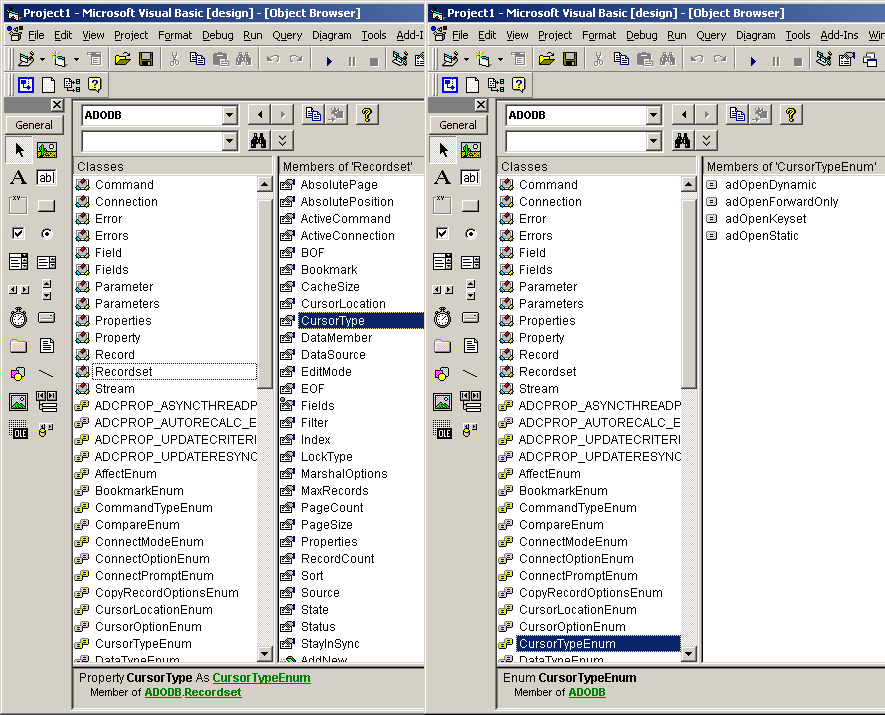The width and height of the screenshot is (885, 715).
Task: Open Add Form dropdown arrow in right window
Action: (500, 59)
